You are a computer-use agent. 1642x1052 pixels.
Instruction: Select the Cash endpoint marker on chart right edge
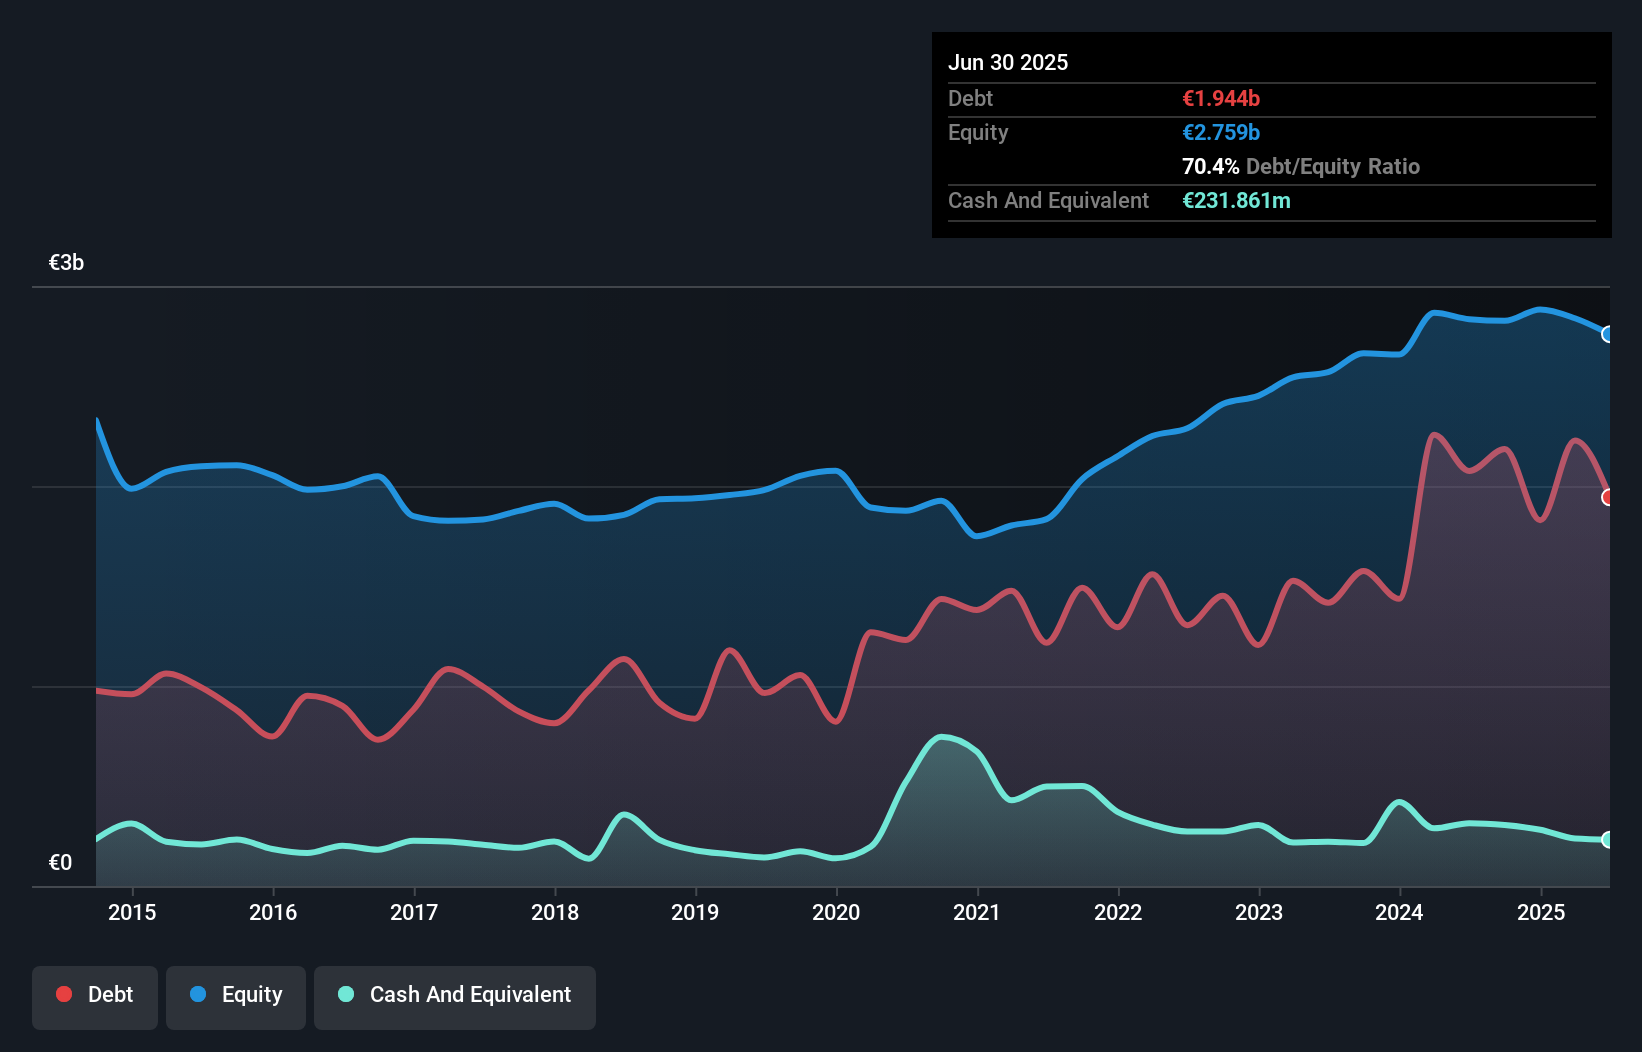click(x=1608, y=842)
